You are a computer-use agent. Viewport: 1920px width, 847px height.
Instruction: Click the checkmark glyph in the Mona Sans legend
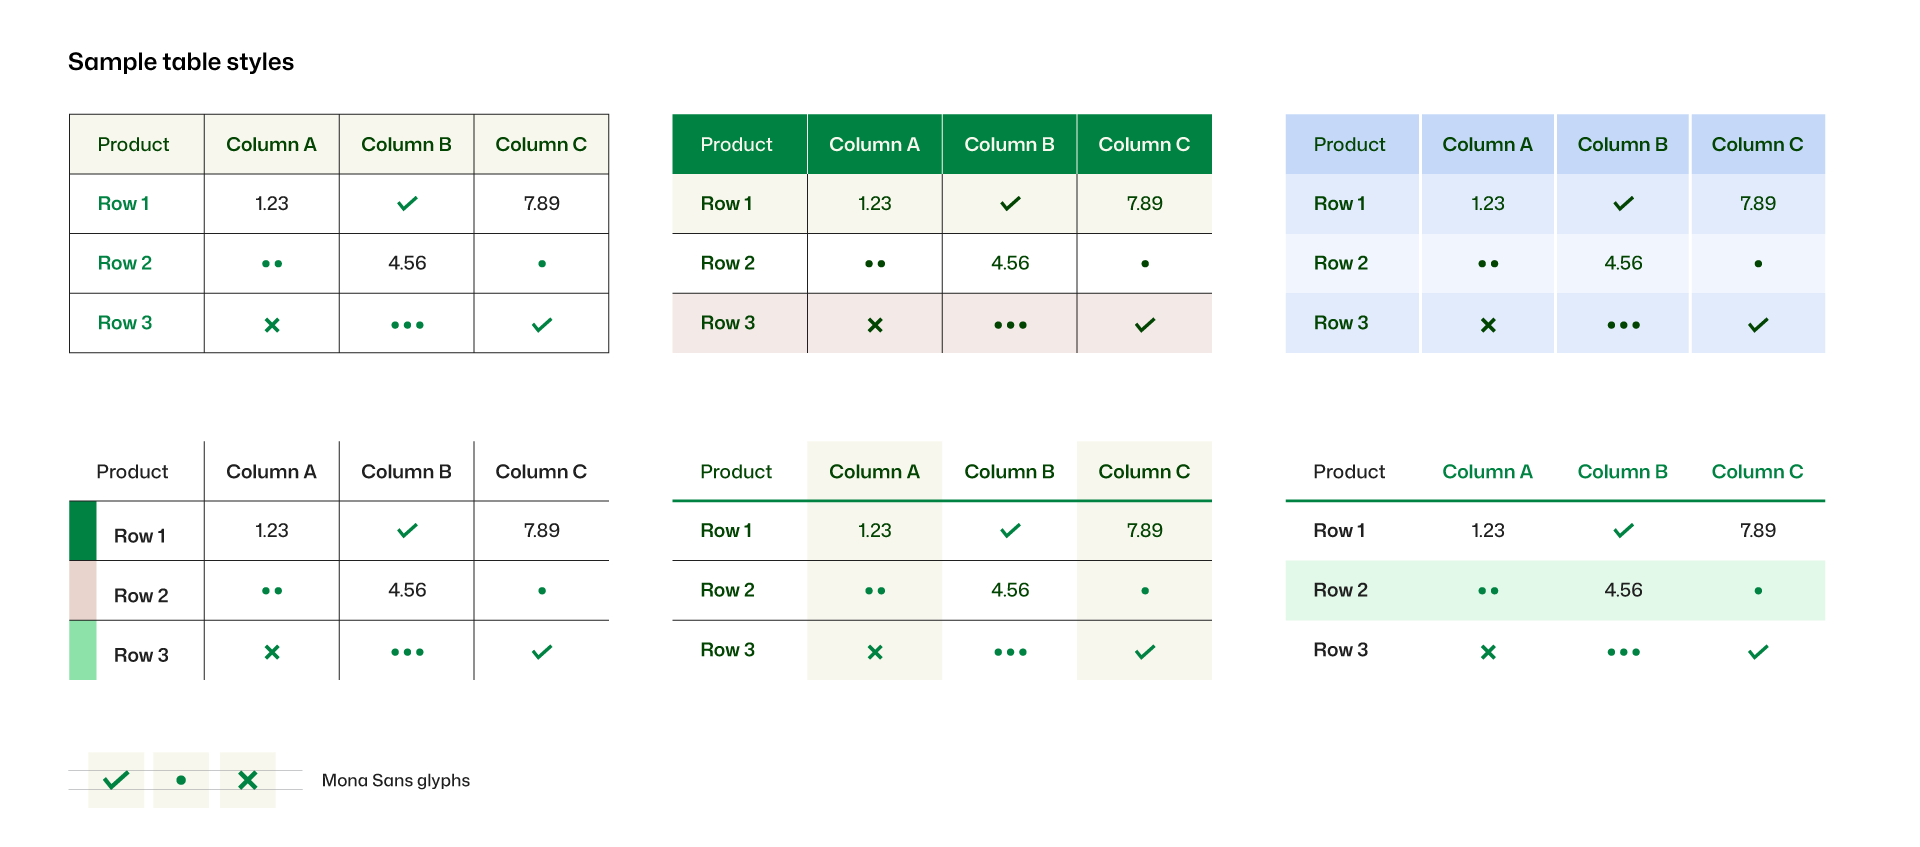pyautogui.click(x=116, y=780)
